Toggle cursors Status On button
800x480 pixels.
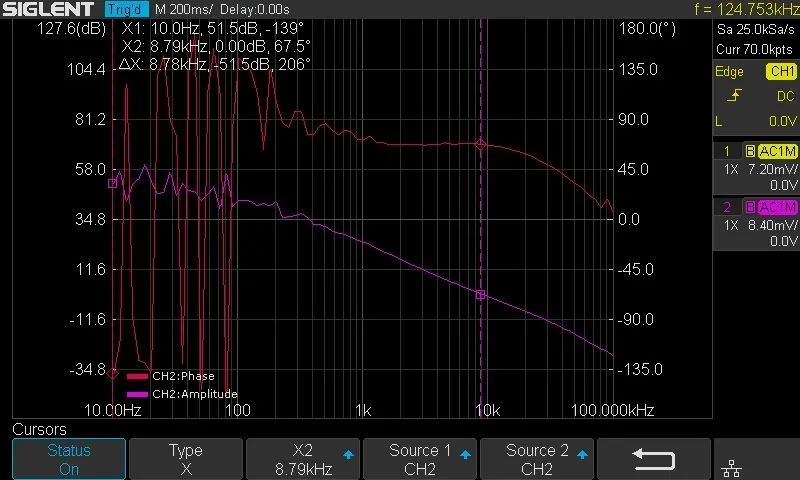click(69, 459)
